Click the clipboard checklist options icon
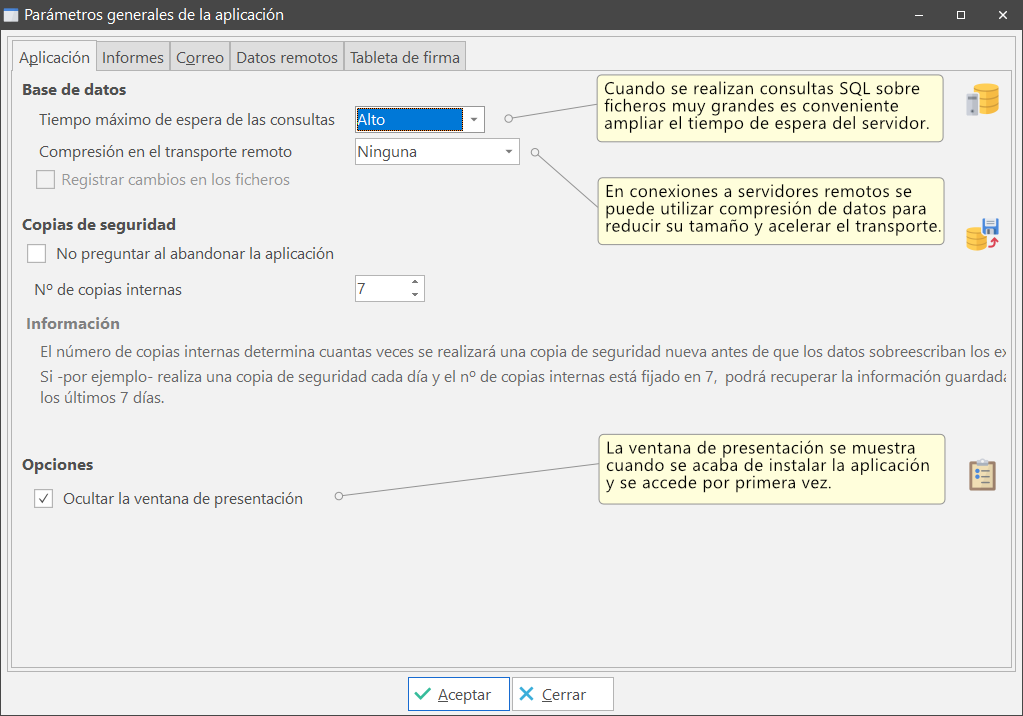 pyautogui.click(x=981, y=475)
